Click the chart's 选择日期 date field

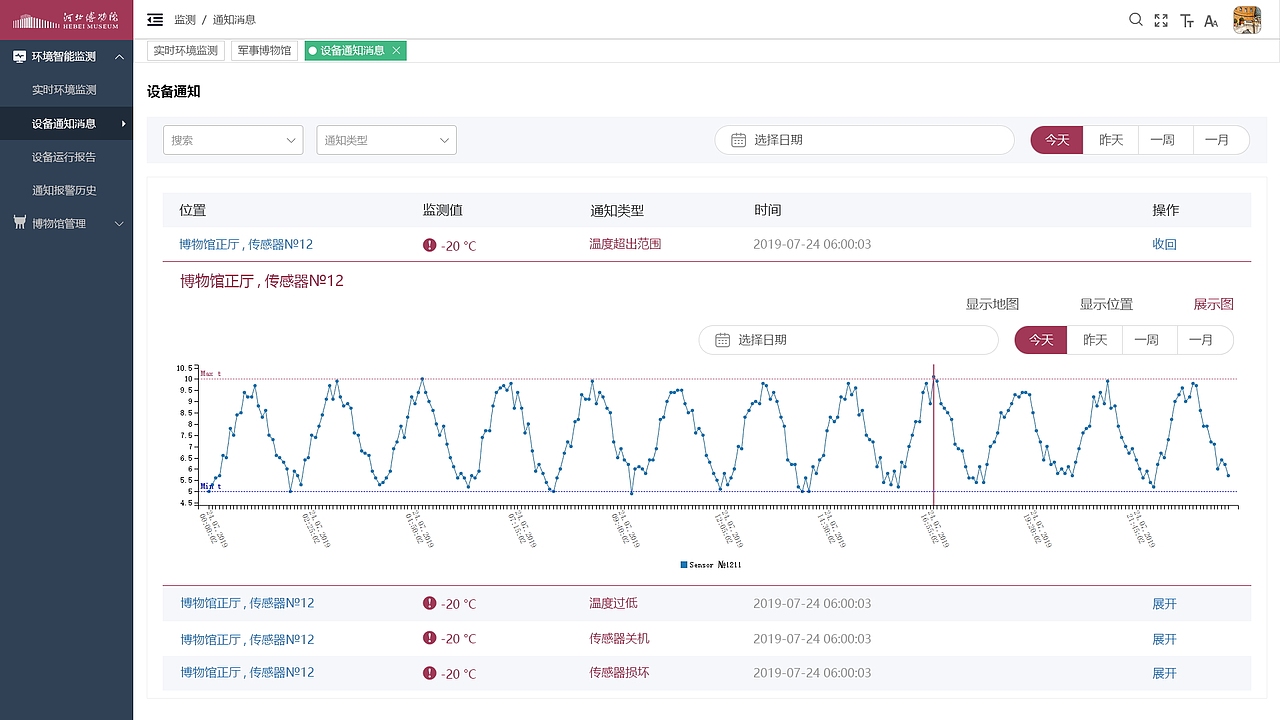(848, 340)
